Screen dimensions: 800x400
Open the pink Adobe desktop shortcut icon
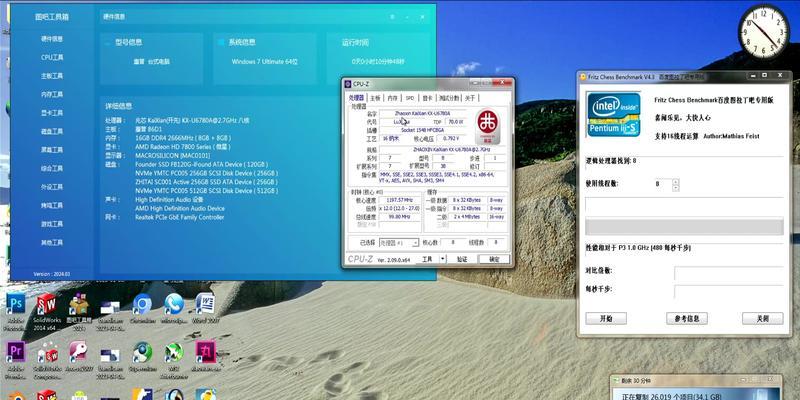[206, 352]
